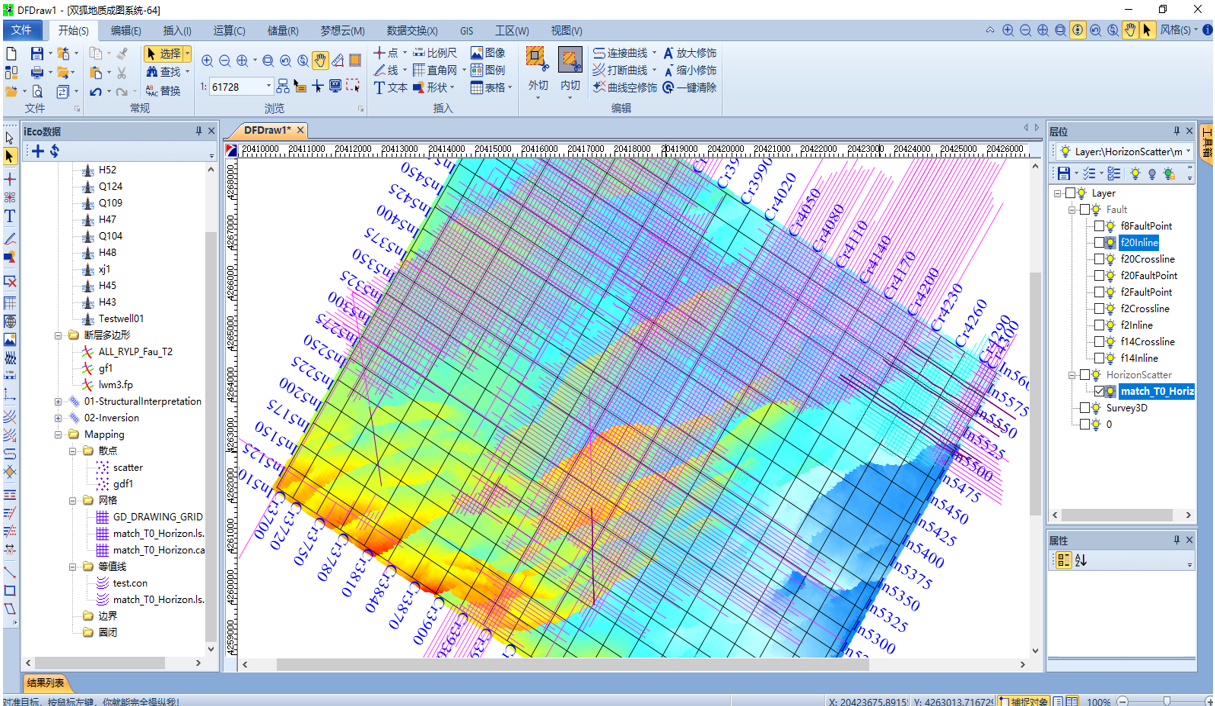Image resolution: width=1215 pixels, height=706 pixels.
Task: Open the 数据交换 menu tab
Action: [412, 31]
